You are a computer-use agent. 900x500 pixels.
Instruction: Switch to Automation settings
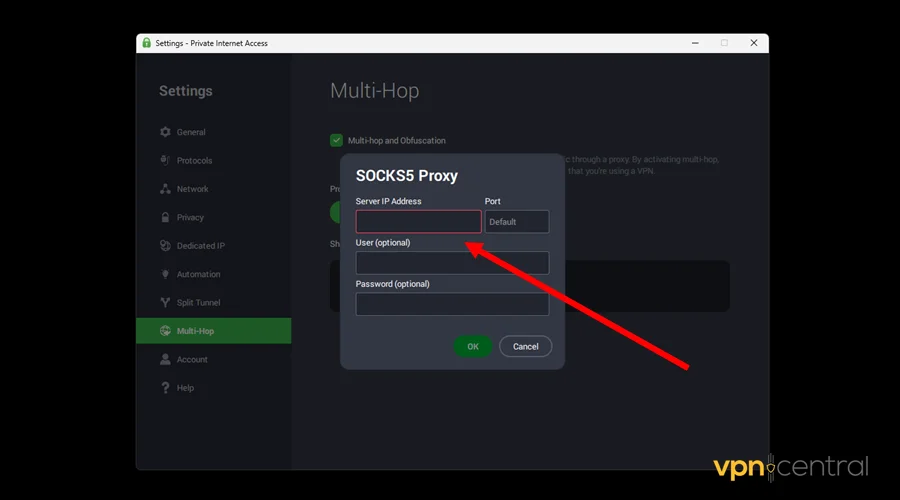(214, 274)
